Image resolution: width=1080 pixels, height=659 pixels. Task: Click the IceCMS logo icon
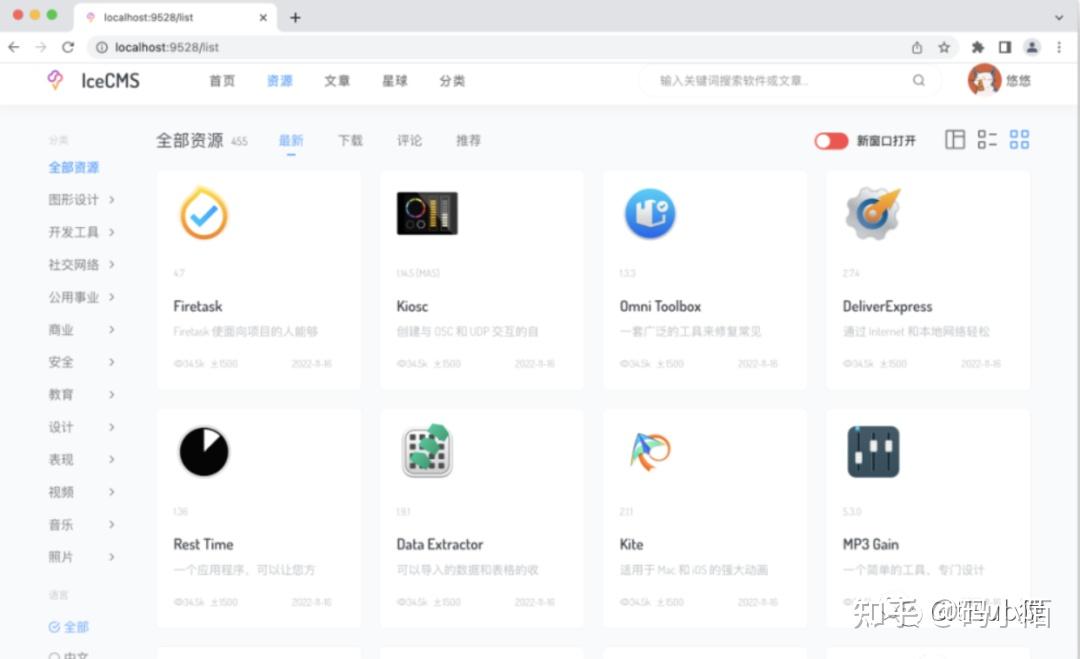(55, 80)
